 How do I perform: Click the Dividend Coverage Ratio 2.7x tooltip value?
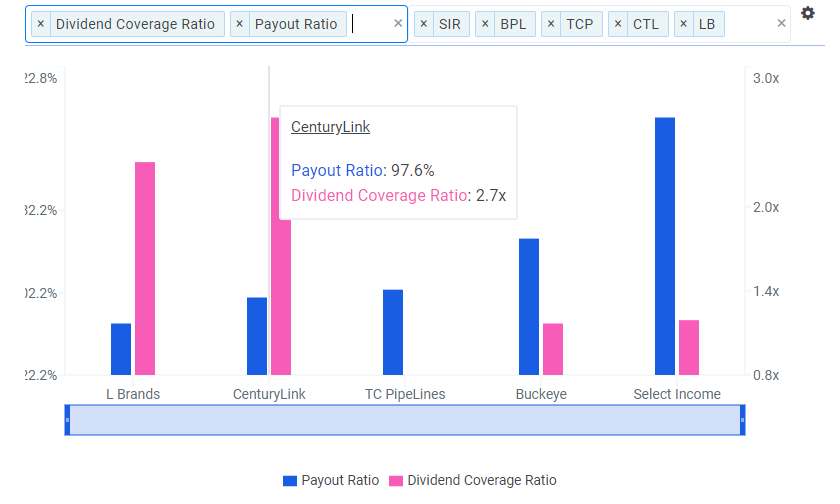[491, 195]
